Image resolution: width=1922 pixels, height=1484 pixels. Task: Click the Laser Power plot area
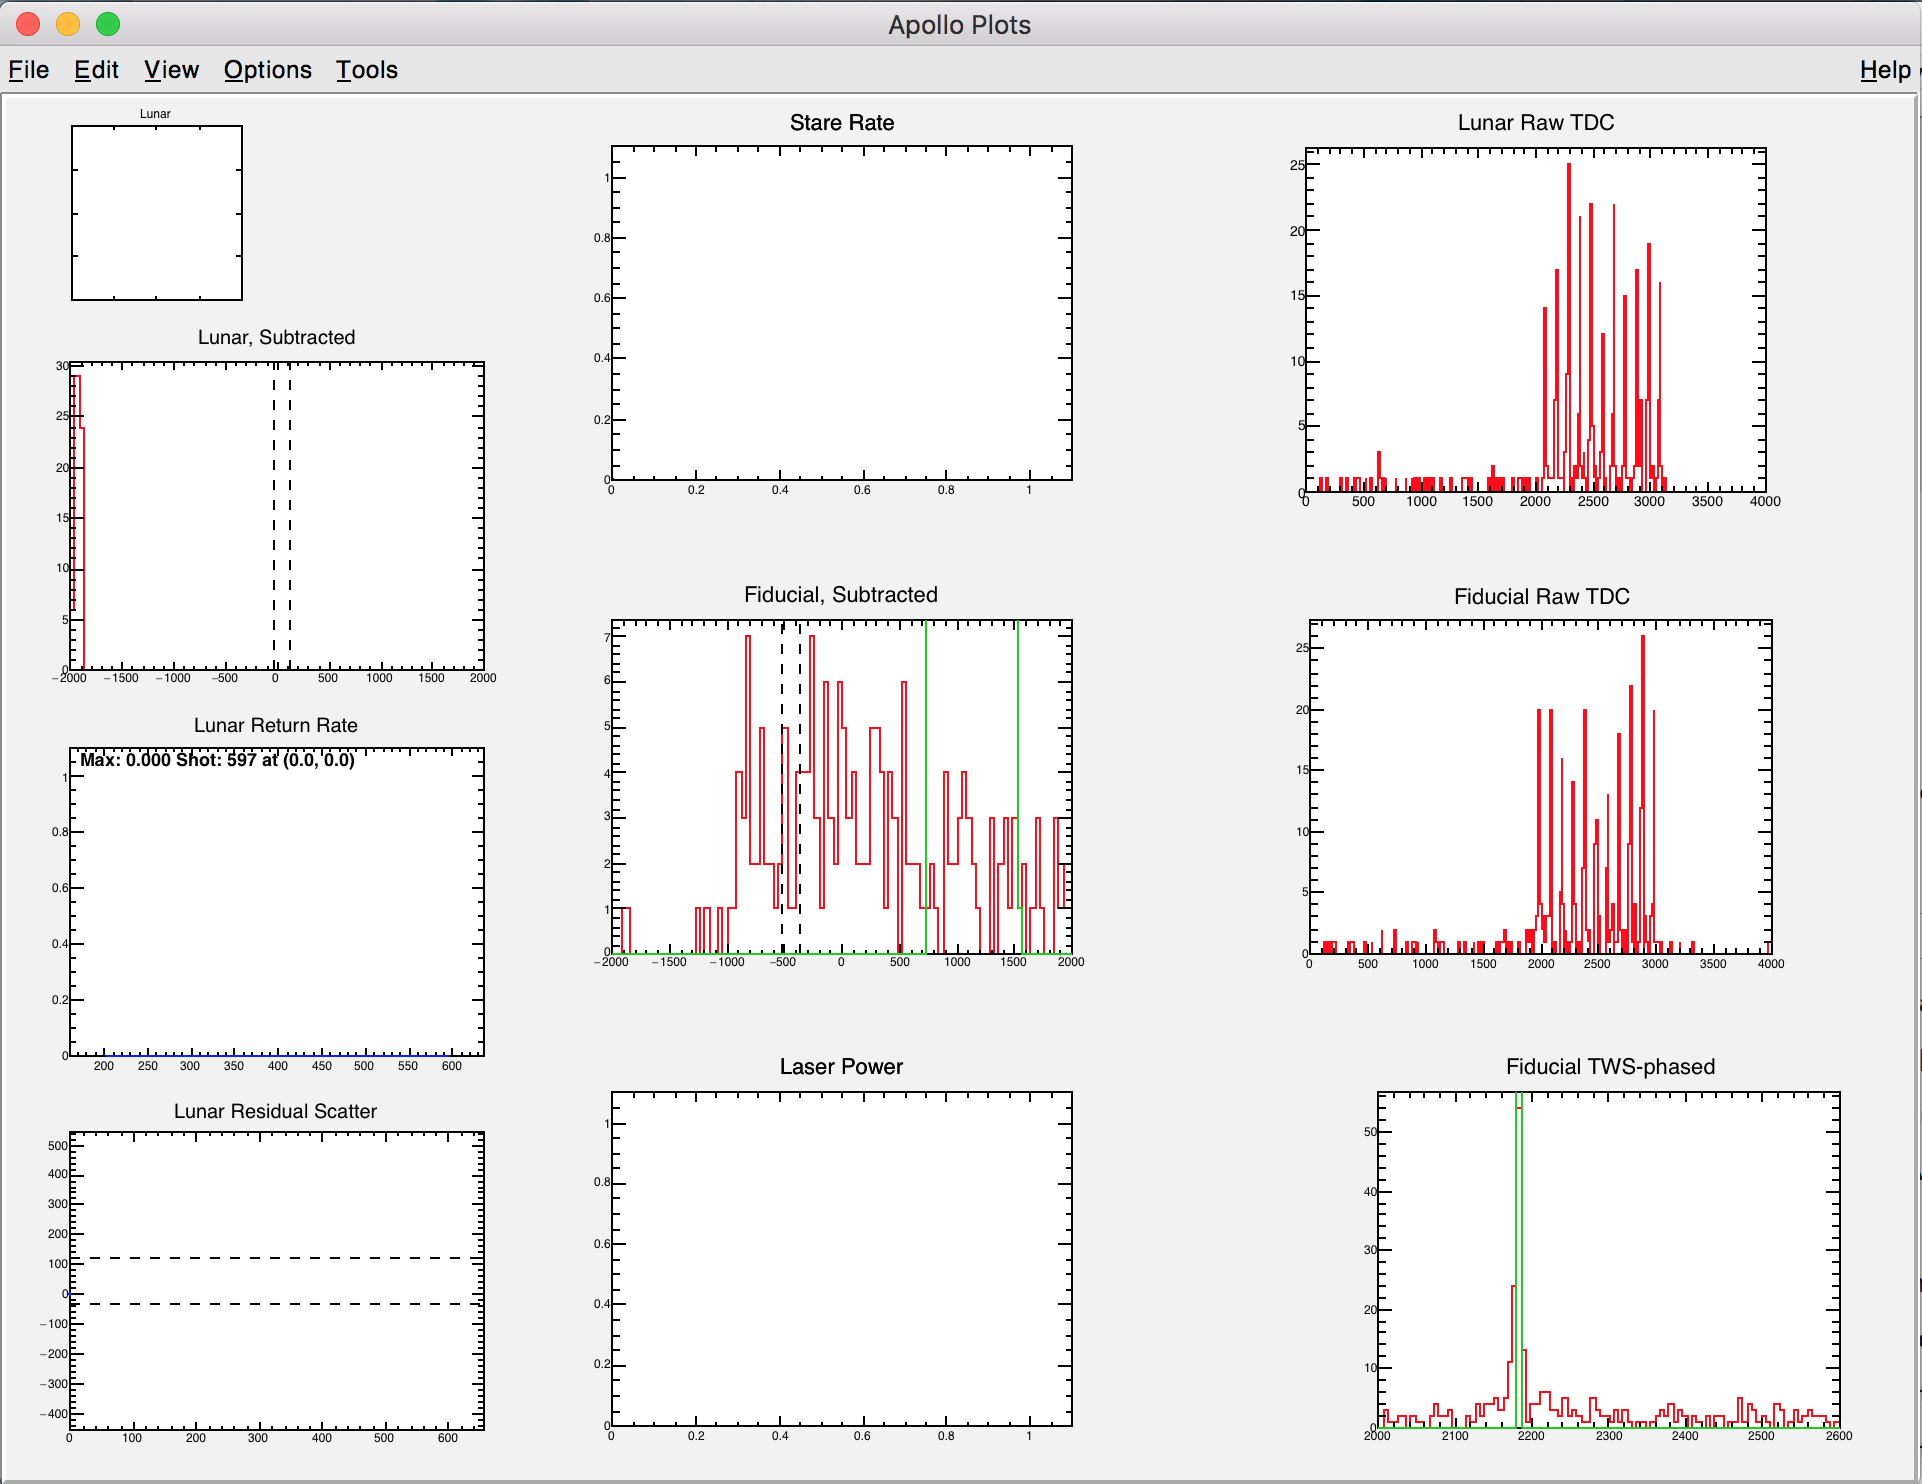coord(841,1259)
